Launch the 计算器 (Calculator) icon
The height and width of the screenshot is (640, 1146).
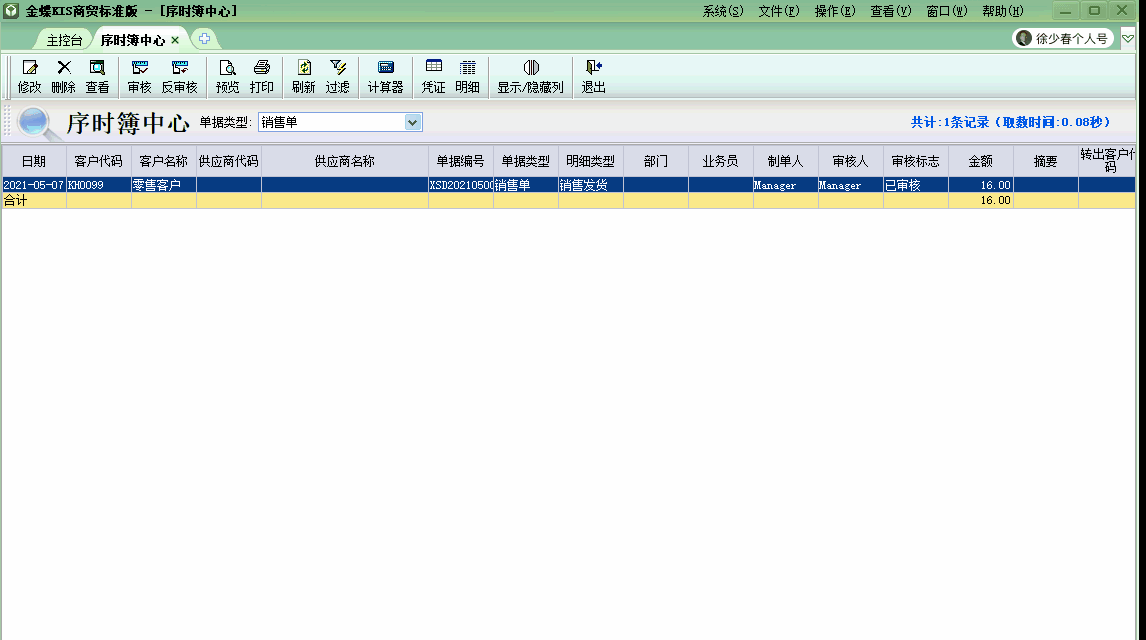click(385, 76)
